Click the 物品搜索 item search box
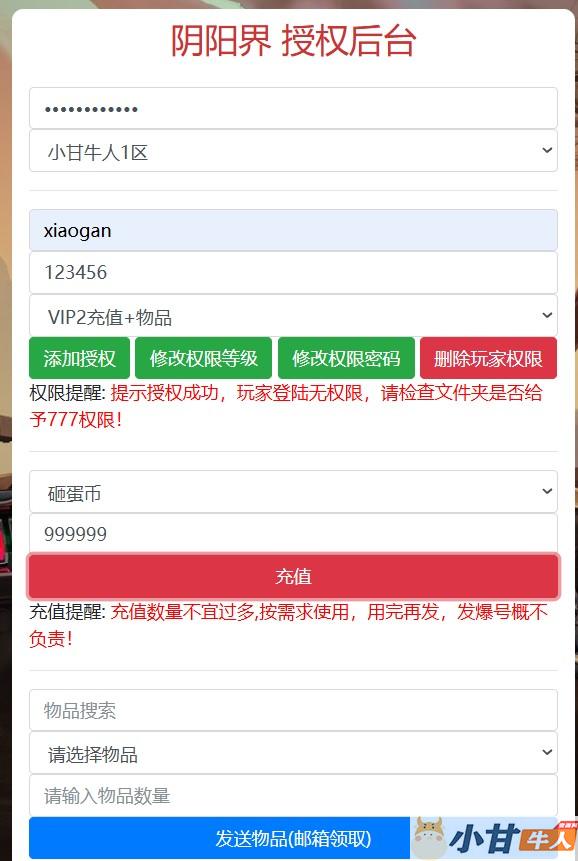Image resolution: width=578 pixels, height=861 pixels. pyautogui.click(x=293, y=711)
